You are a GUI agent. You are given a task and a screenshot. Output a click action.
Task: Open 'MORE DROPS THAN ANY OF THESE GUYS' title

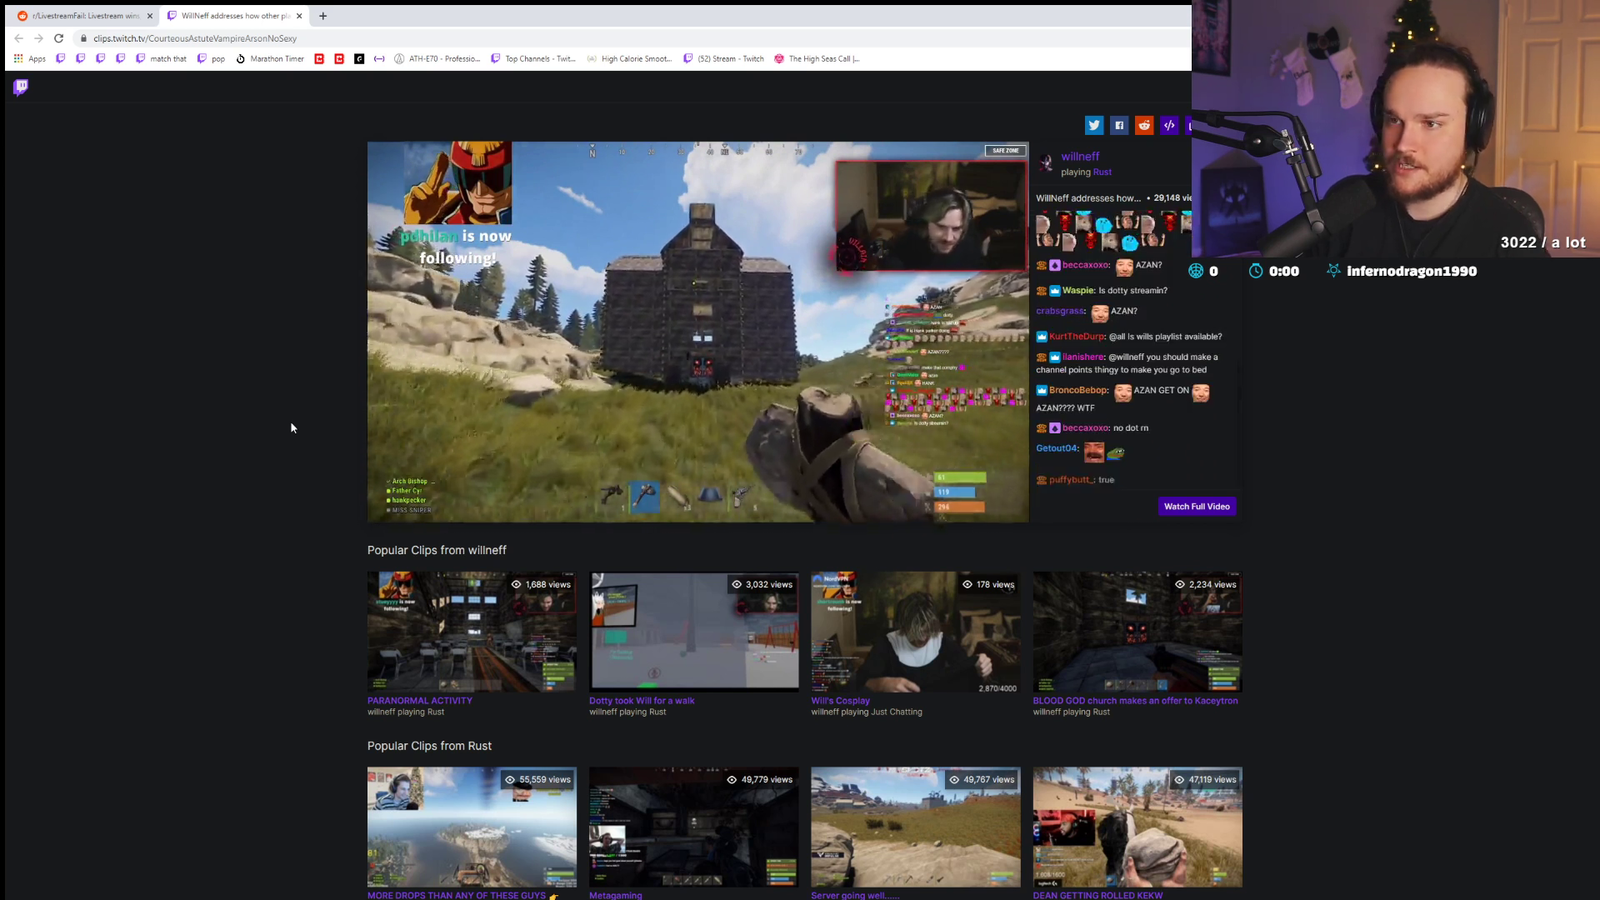(457, 895)
